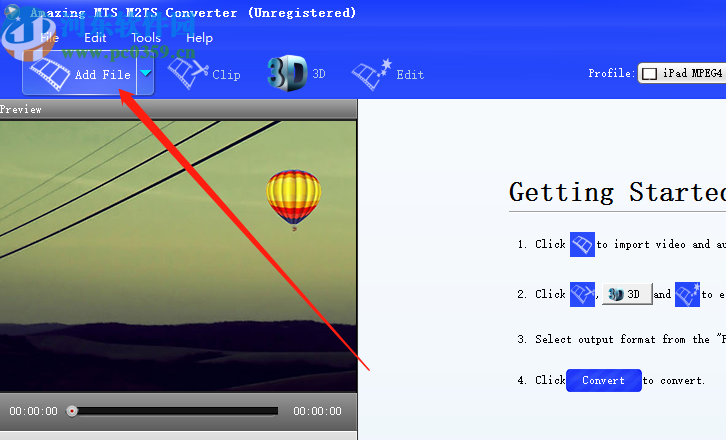Click the Convert button in step 4
Screen dimensions: 726x440
pos(604,380)
